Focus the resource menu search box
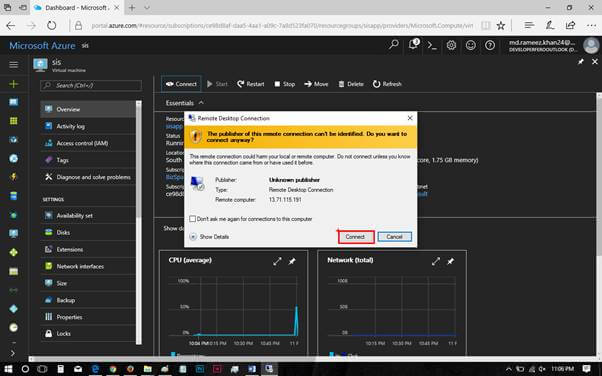This screenshot has height=376, width=602. pyautogui.click(x=91, y=85)
